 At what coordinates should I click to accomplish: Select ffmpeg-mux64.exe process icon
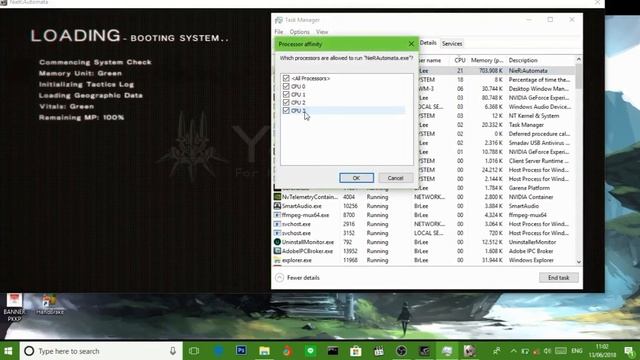277,215
